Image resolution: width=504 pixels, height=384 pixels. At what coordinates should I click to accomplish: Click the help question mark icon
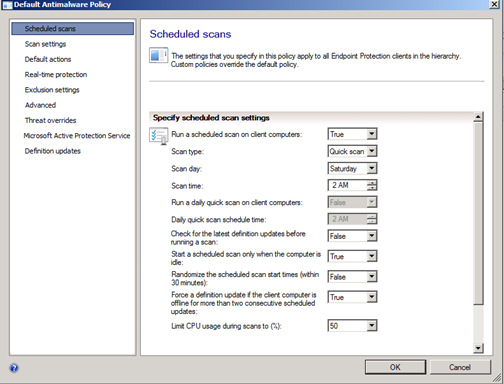click(x=14, y=368)
